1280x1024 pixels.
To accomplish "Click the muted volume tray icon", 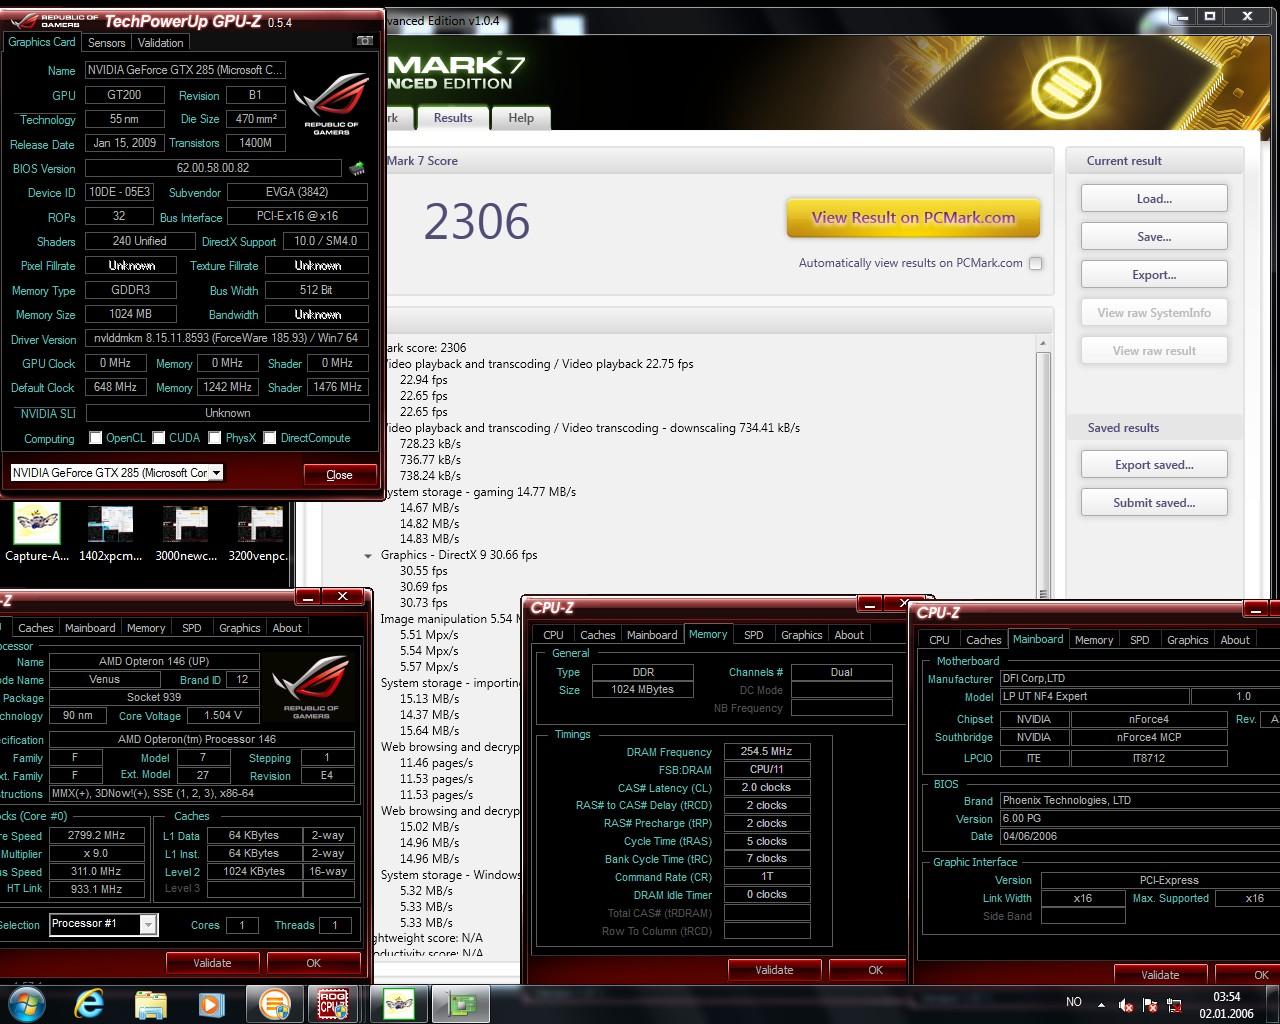I will 1125,1005.
